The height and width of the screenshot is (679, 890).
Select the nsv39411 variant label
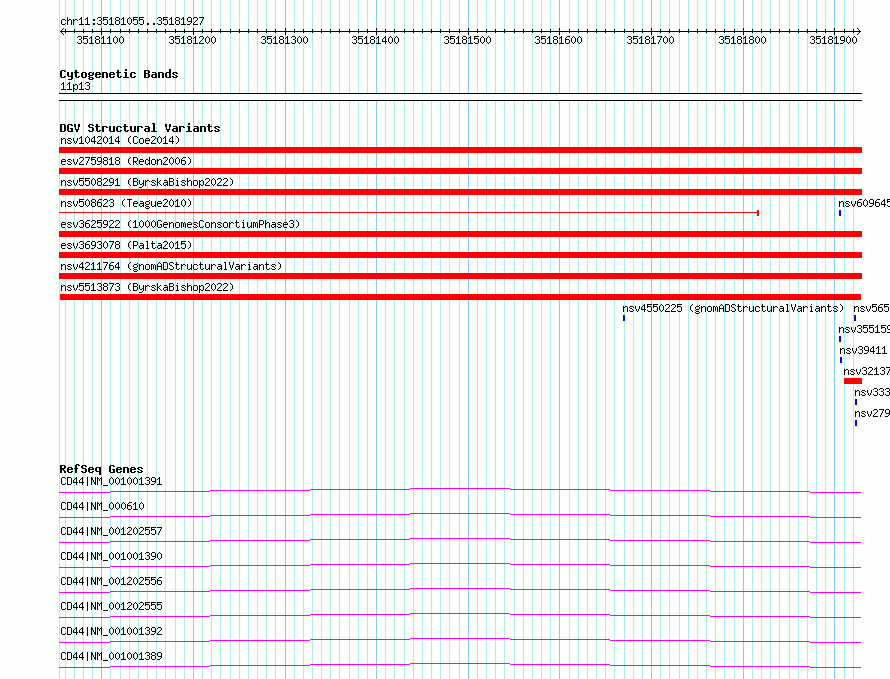click(x=863, y=350)
